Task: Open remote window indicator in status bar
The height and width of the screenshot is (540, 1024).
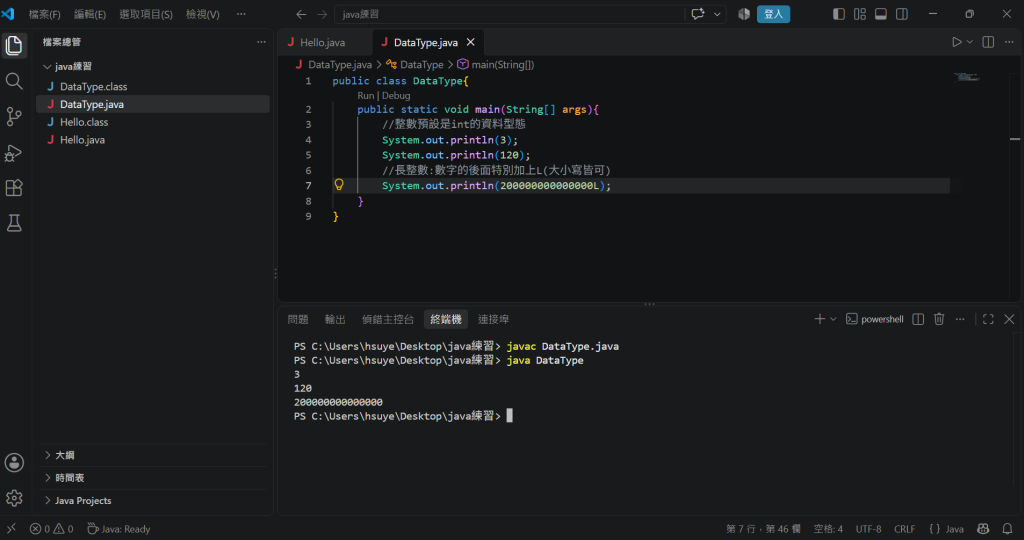Action: (x=11, y=529)
